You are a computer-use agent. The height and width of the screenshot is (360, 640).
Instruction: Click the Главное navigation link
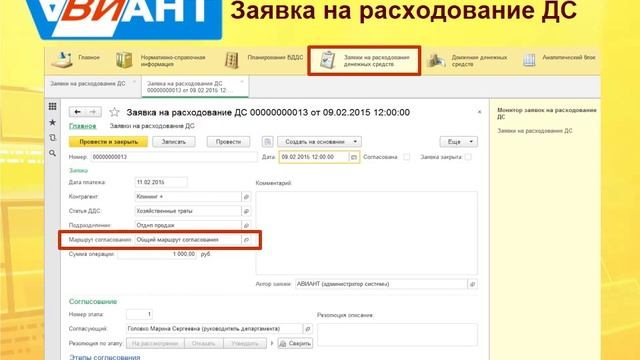82,126
